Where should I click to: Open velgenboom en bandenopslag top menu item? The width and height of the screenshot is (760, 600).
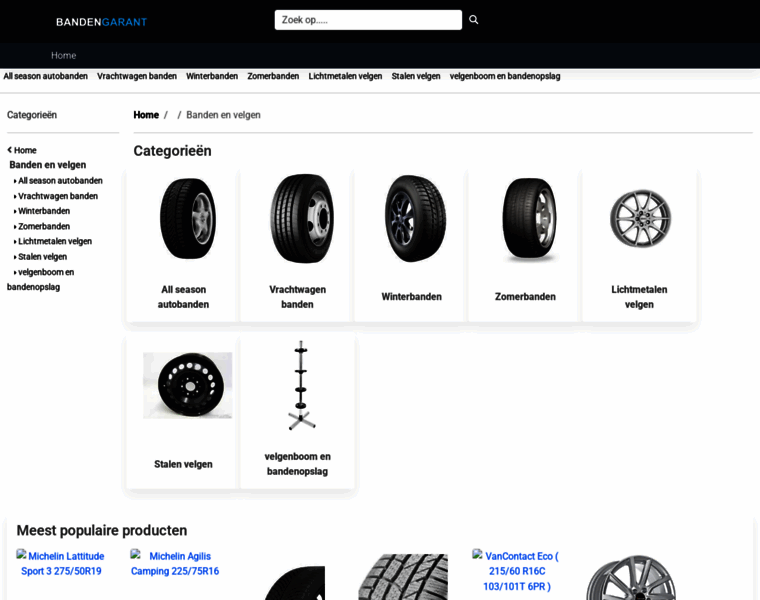[x=505, y=76]
